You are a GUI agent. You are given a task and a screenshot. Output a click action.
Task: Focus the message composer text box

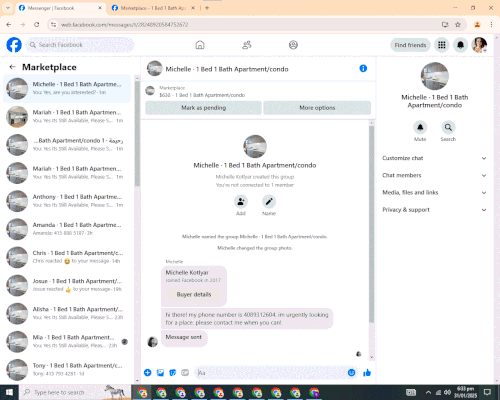tap(272, 373)
